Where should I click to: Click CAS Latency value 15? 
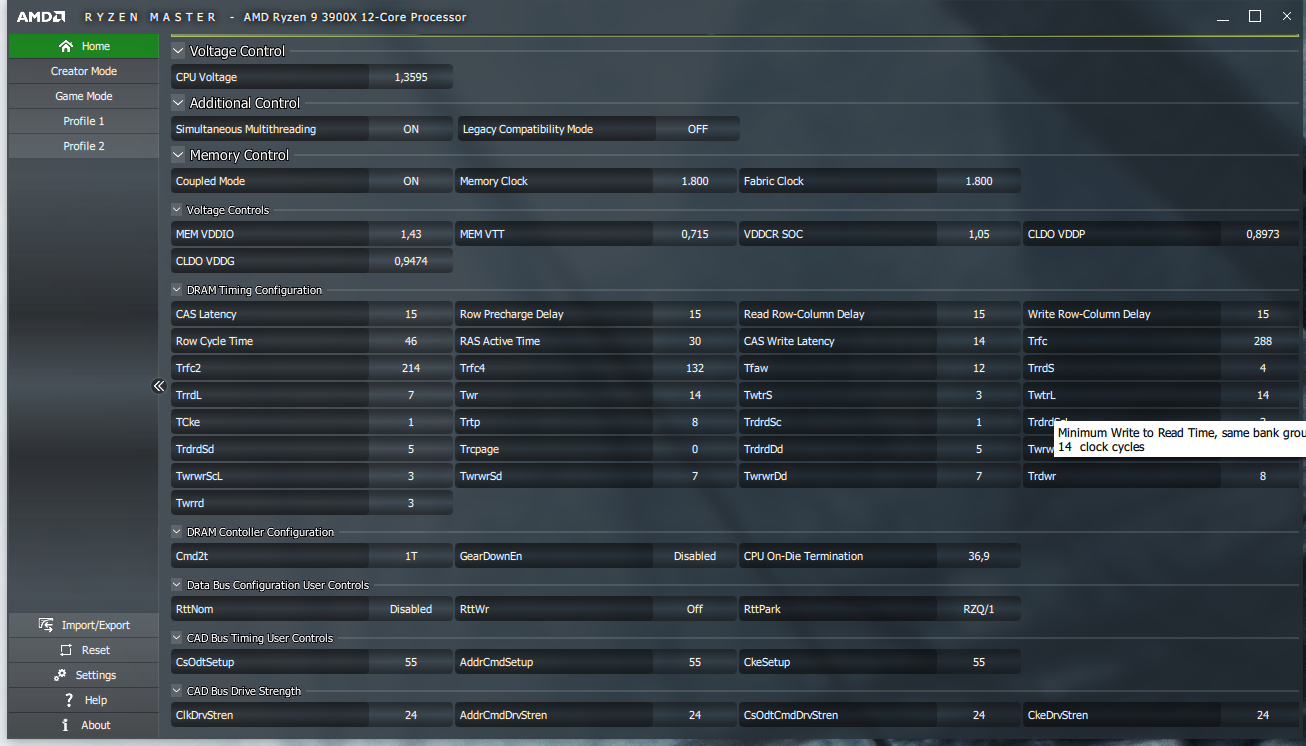click(411, 314)
